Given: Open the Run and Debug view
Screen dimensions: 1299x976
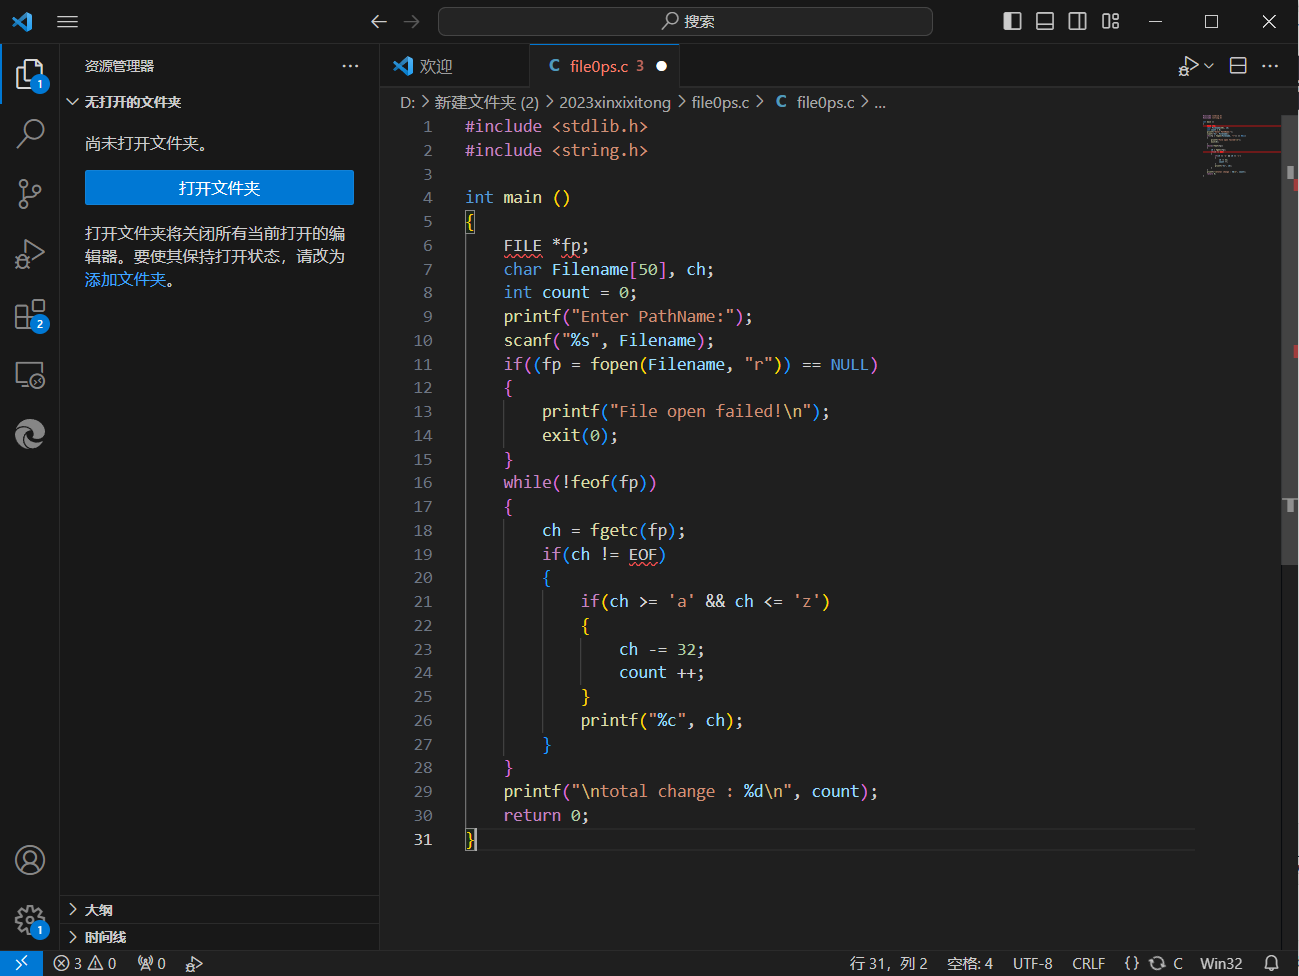Looking at the screenshot, I should point(30,254).
